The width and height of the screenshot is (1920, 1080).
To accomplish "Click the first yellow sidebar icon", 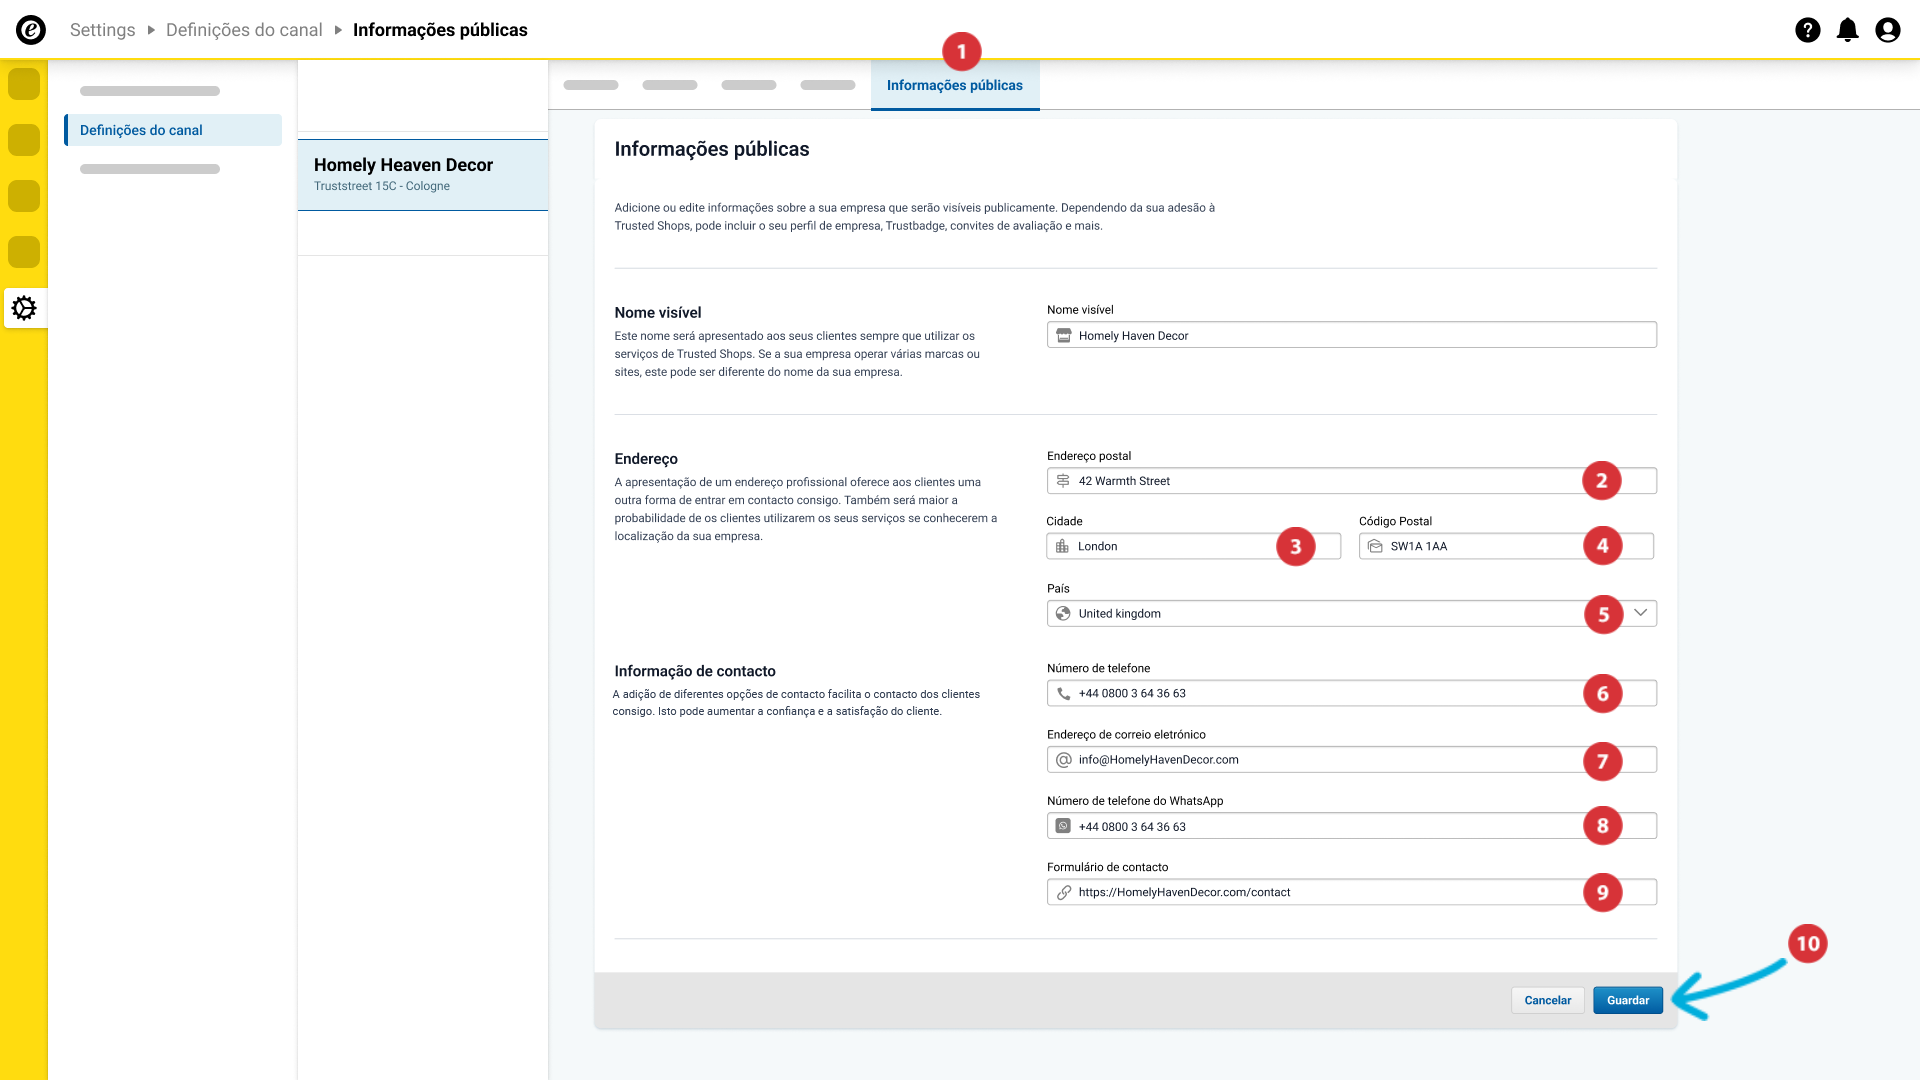I will [24, 84].
